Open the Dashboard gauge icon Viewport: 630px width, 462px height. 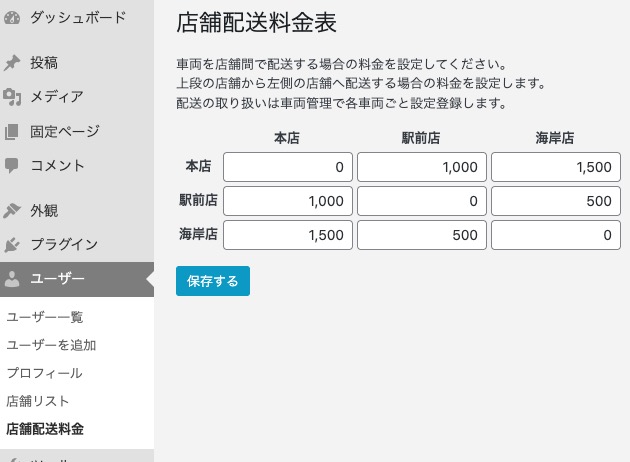coord(12,18)
